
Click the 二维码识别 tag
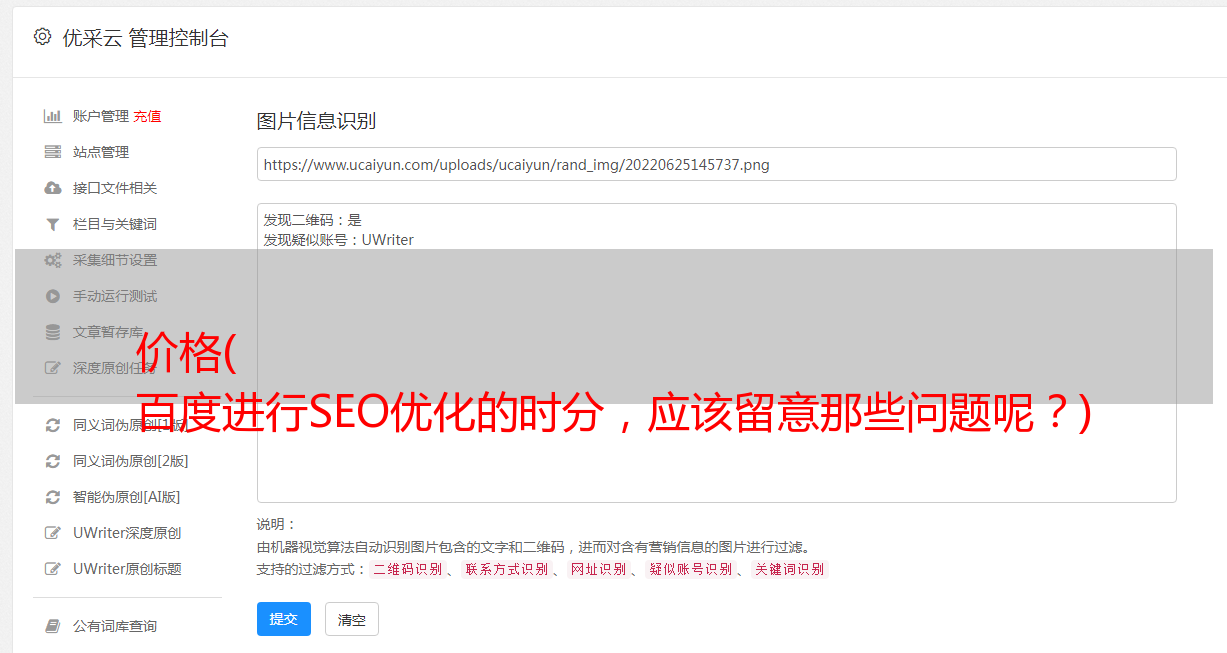coord(407,569)
